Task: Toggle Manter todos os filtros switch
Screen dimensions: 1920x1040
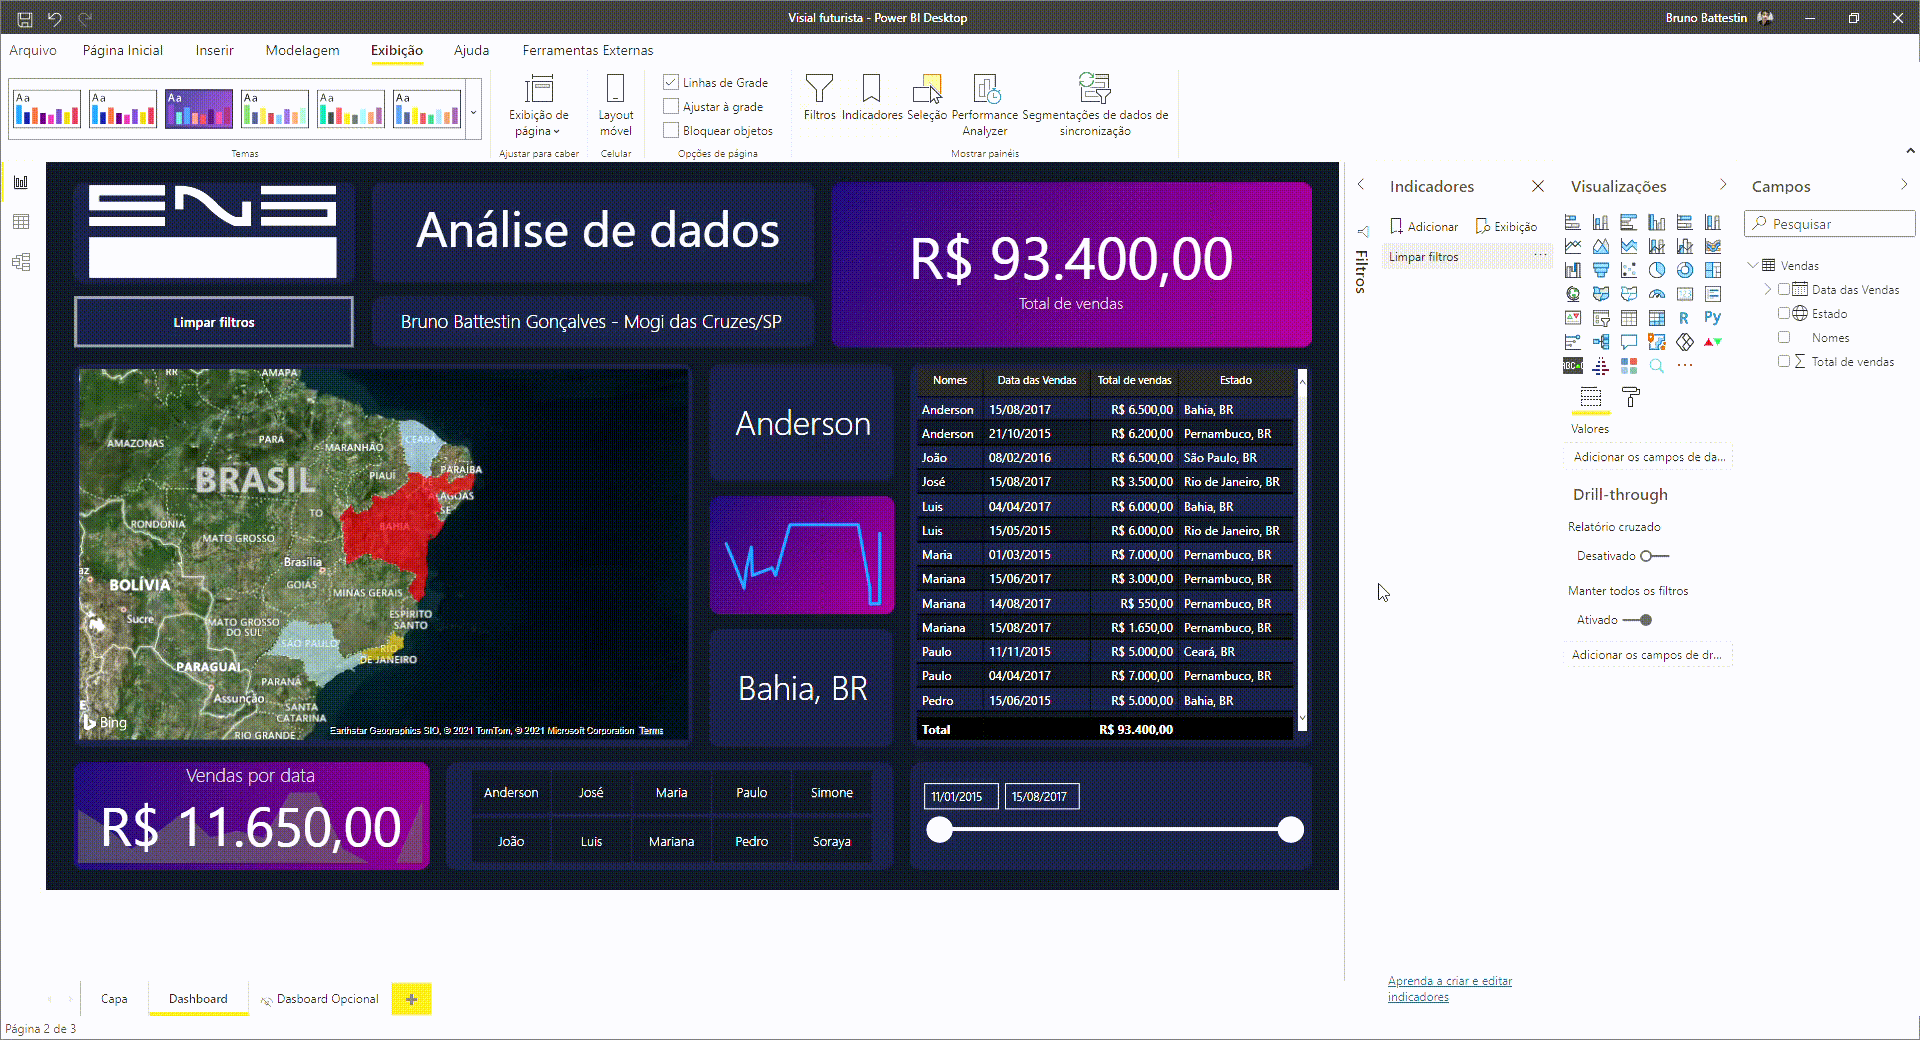Action: [x=1638, y=620]
